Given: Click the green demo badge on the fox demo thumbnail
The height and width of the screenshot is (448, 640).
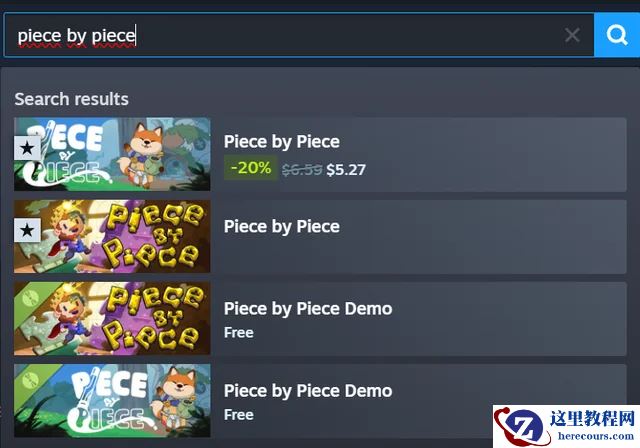Looking at the screenshot, I should 31,380.
